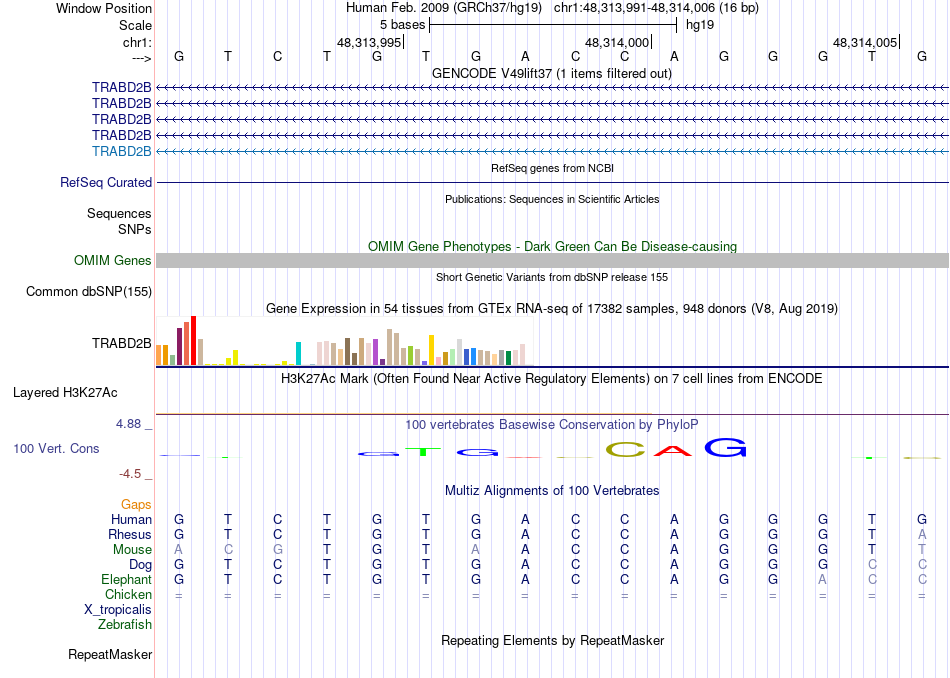Click the OMIM Genes track label
This screenshot has height=678, width=950.
[113, 261]
